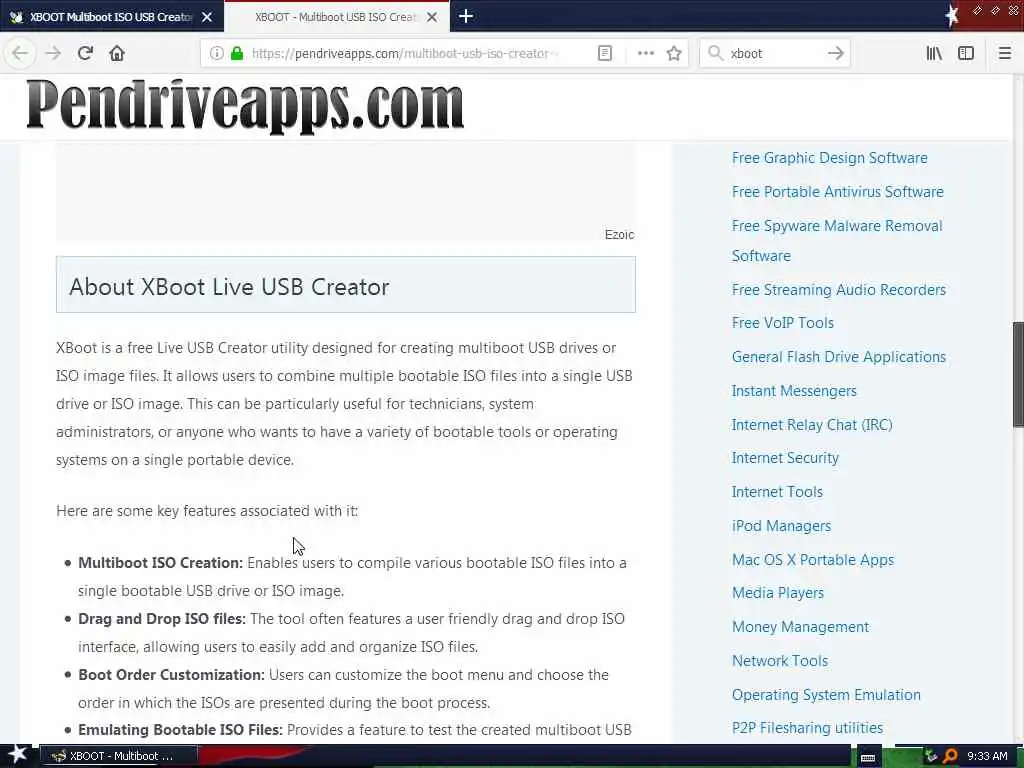The width and height of the screenshot is (1024, 768).
Task: Click the About XBoot Live USB Creator heading
Action: click(x=229, y=287)
